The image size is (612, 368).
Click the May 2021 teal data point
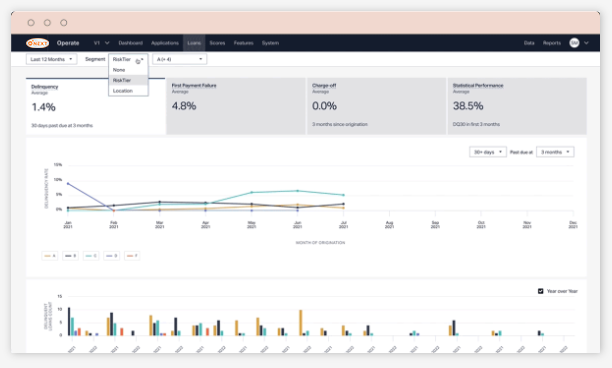pyautogui.click(x=251, y=192)
